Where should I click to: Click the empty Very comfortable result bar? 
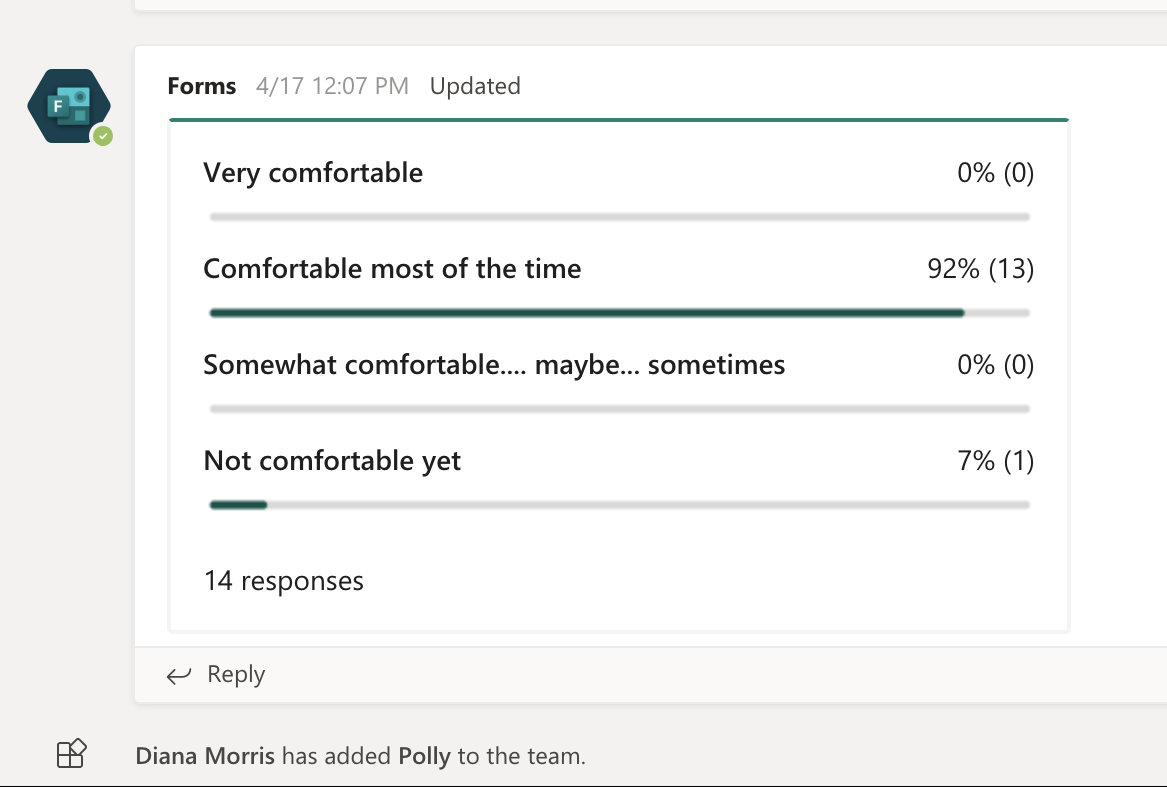(620, 217)
